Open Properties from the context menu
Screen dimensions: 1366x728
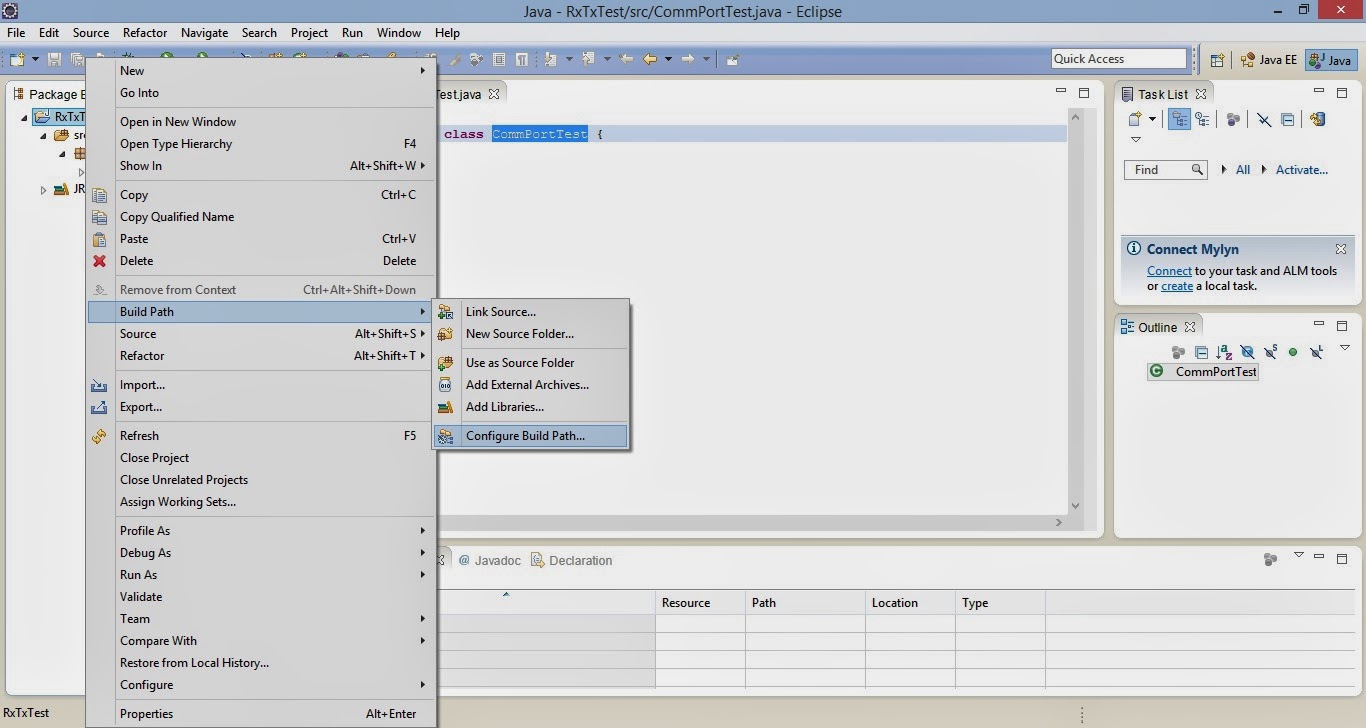261,714
